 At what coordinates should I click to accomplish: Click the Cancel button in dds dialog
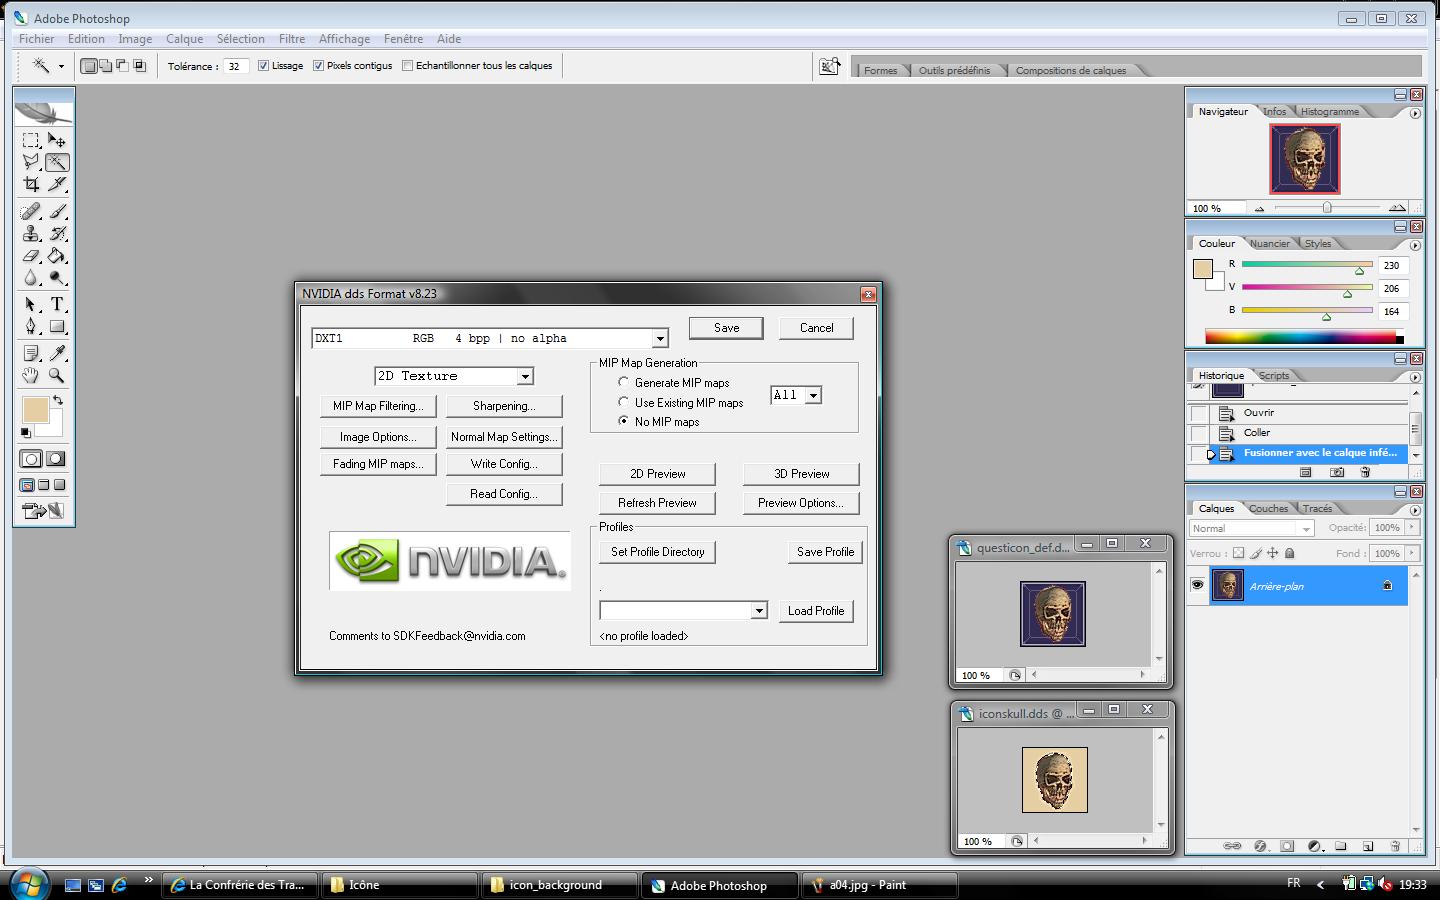pos(816,328)
